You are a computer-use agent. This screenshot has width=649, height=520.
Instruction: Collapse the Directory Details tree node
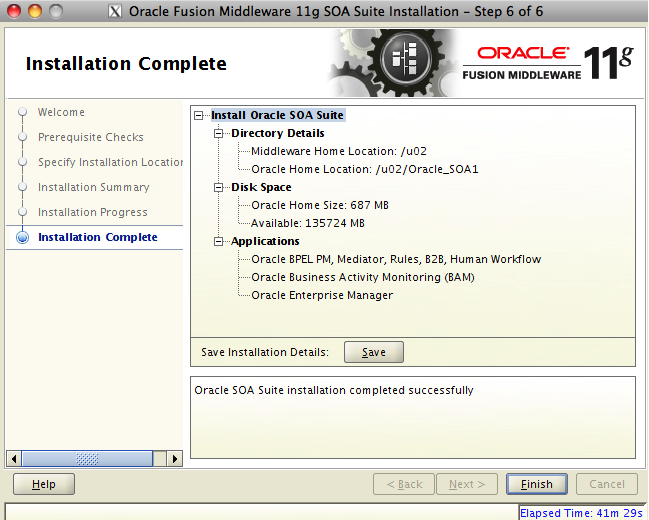point(220,133)
